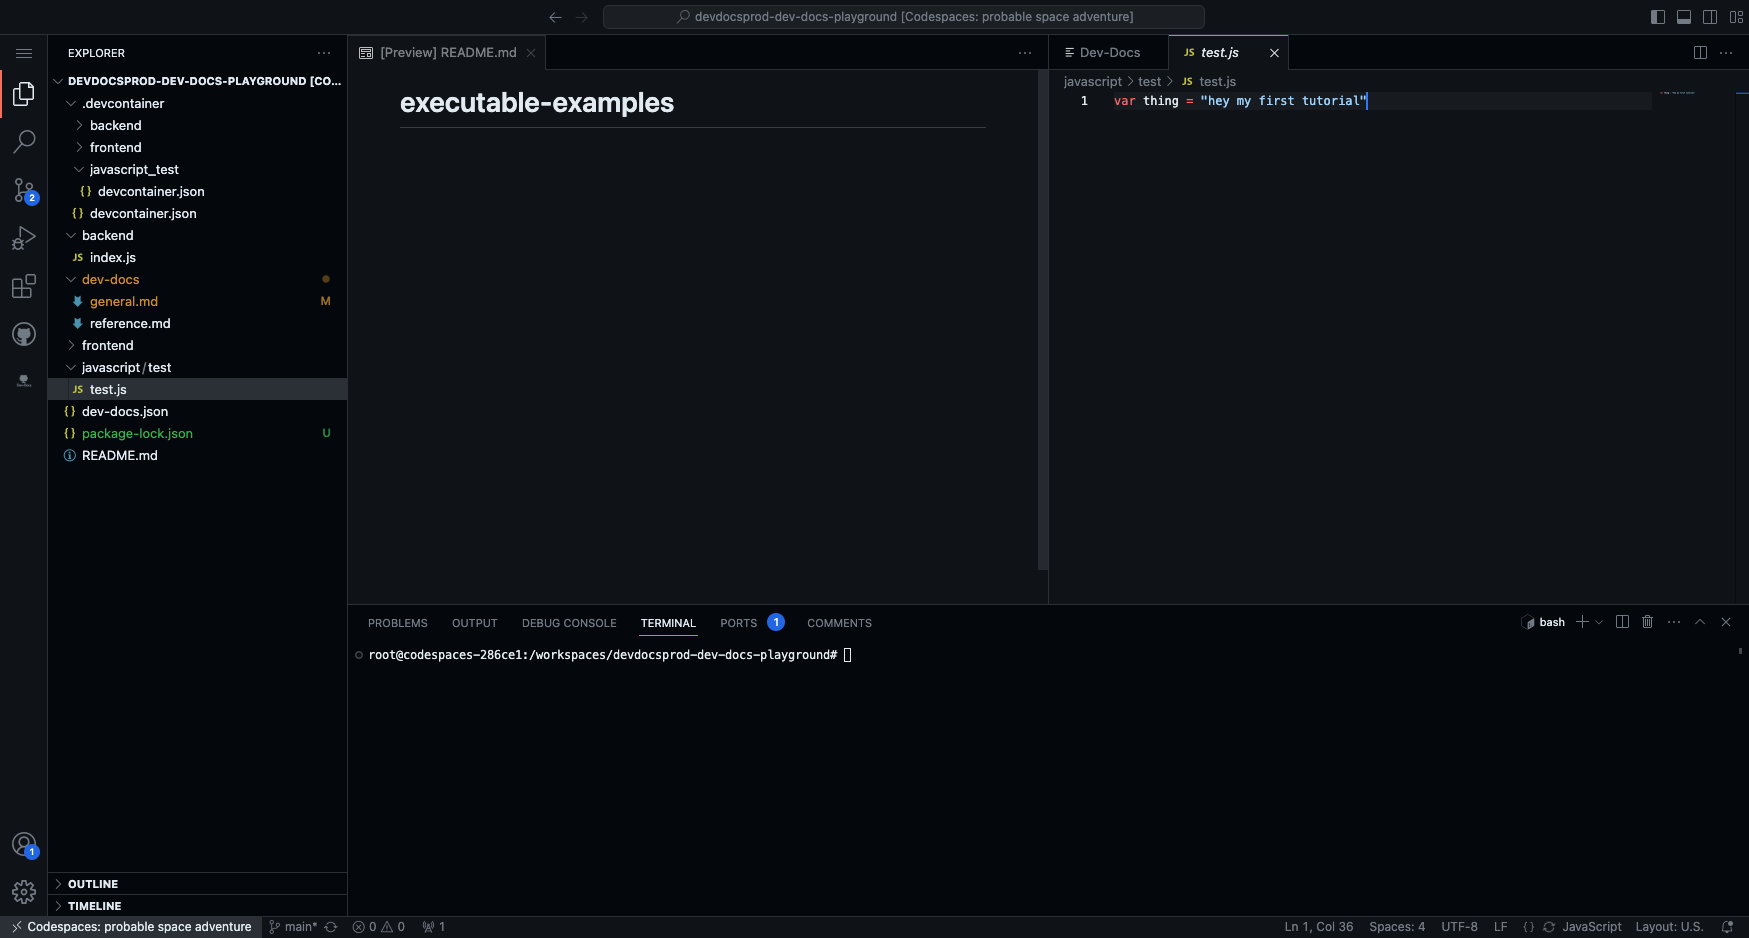Open Manage settings gear icon
The image size is (1749, 938).
24,891
